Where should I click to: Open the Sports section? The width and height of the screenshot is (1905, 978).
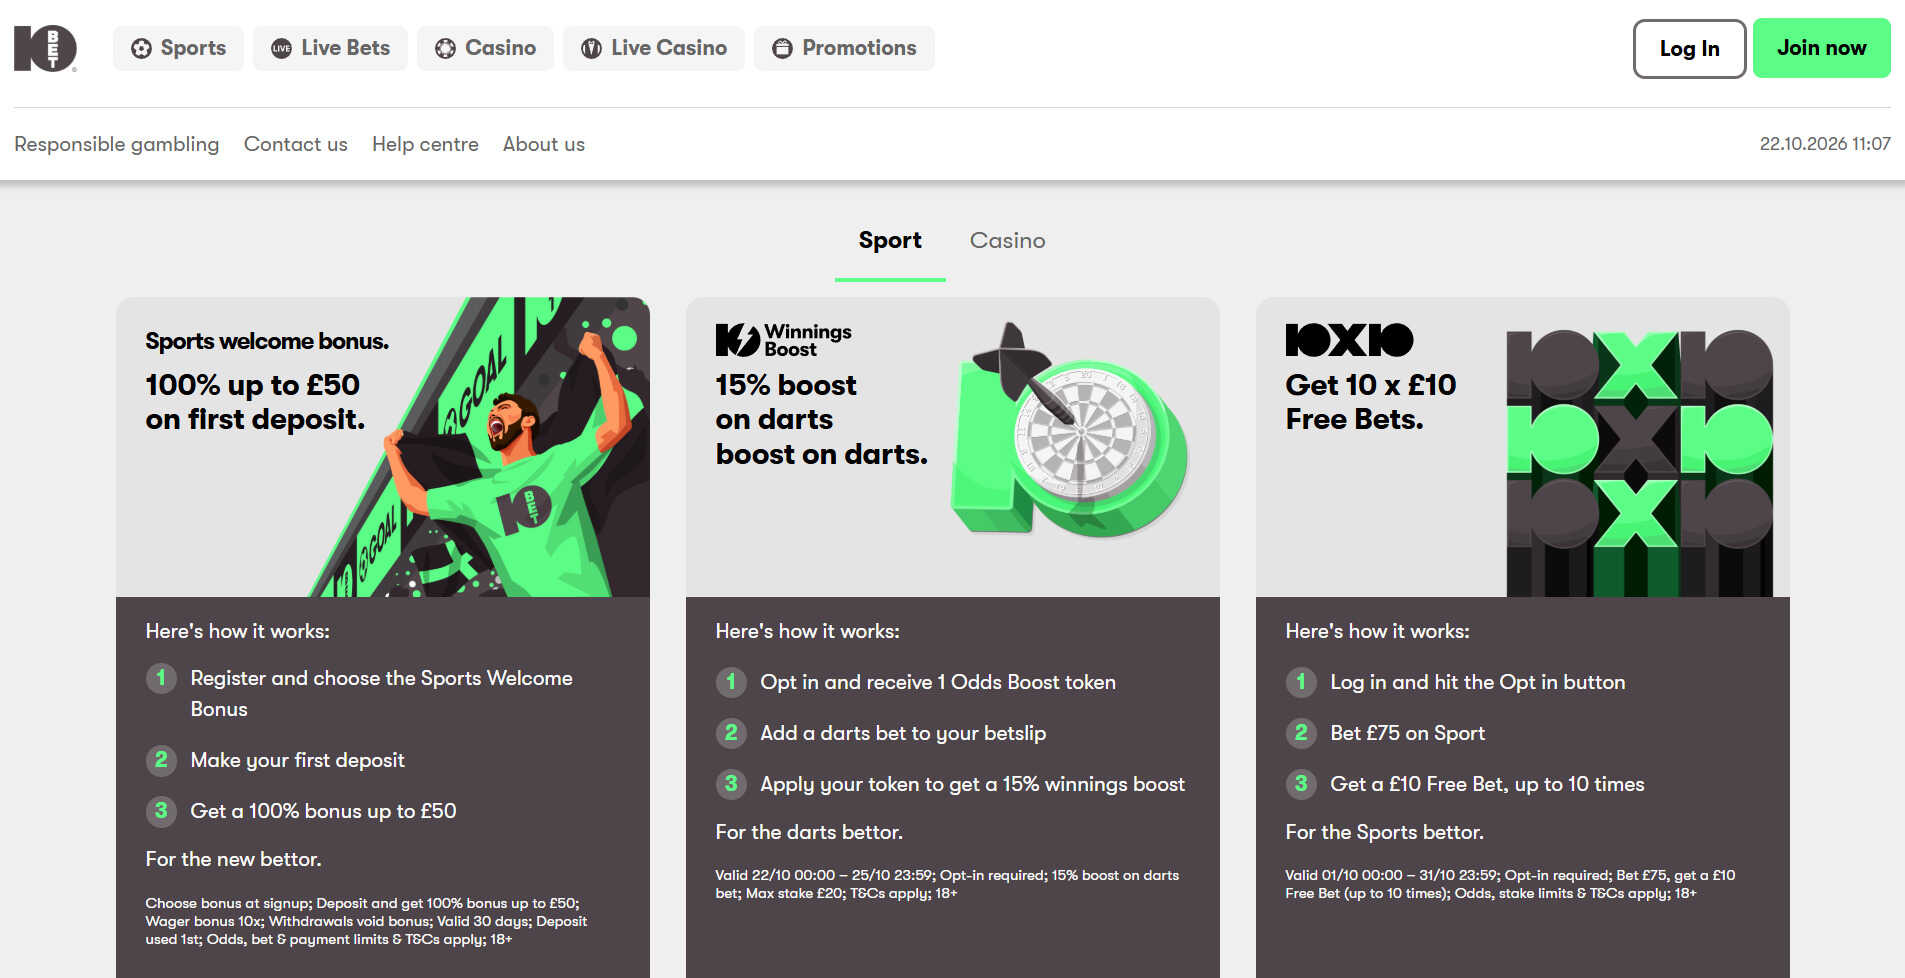pos(178,48)
